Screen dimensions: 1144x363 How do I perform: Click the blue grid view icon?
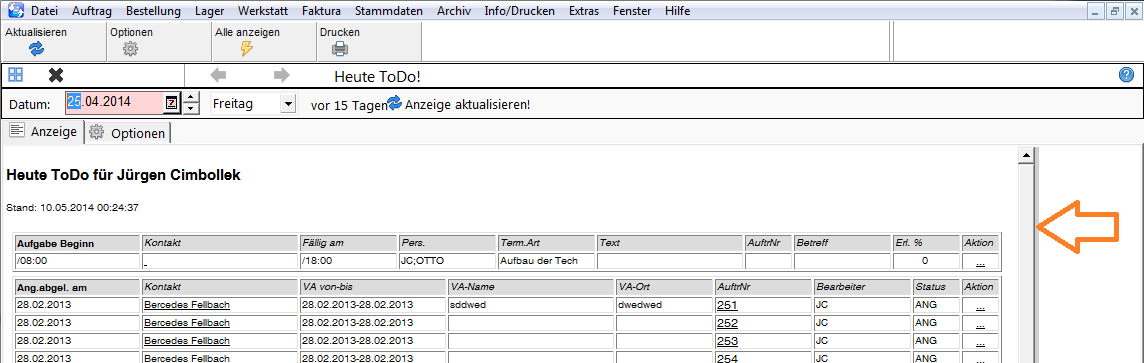click(x=16, y=75)
